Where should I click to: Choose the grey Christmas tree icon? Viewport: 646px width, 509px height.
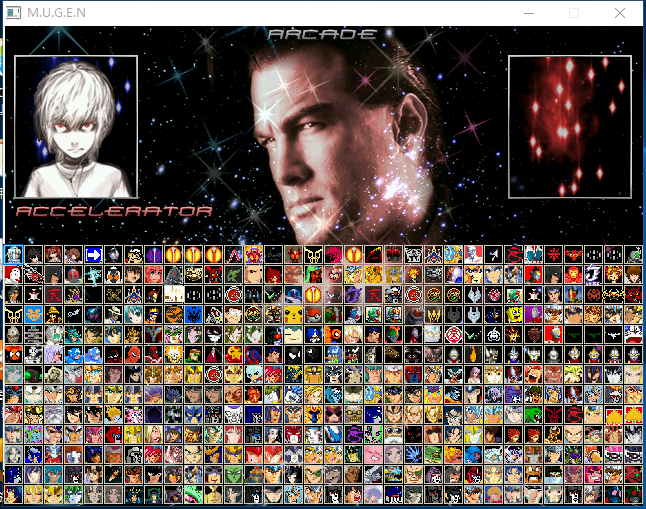[173, 275]
